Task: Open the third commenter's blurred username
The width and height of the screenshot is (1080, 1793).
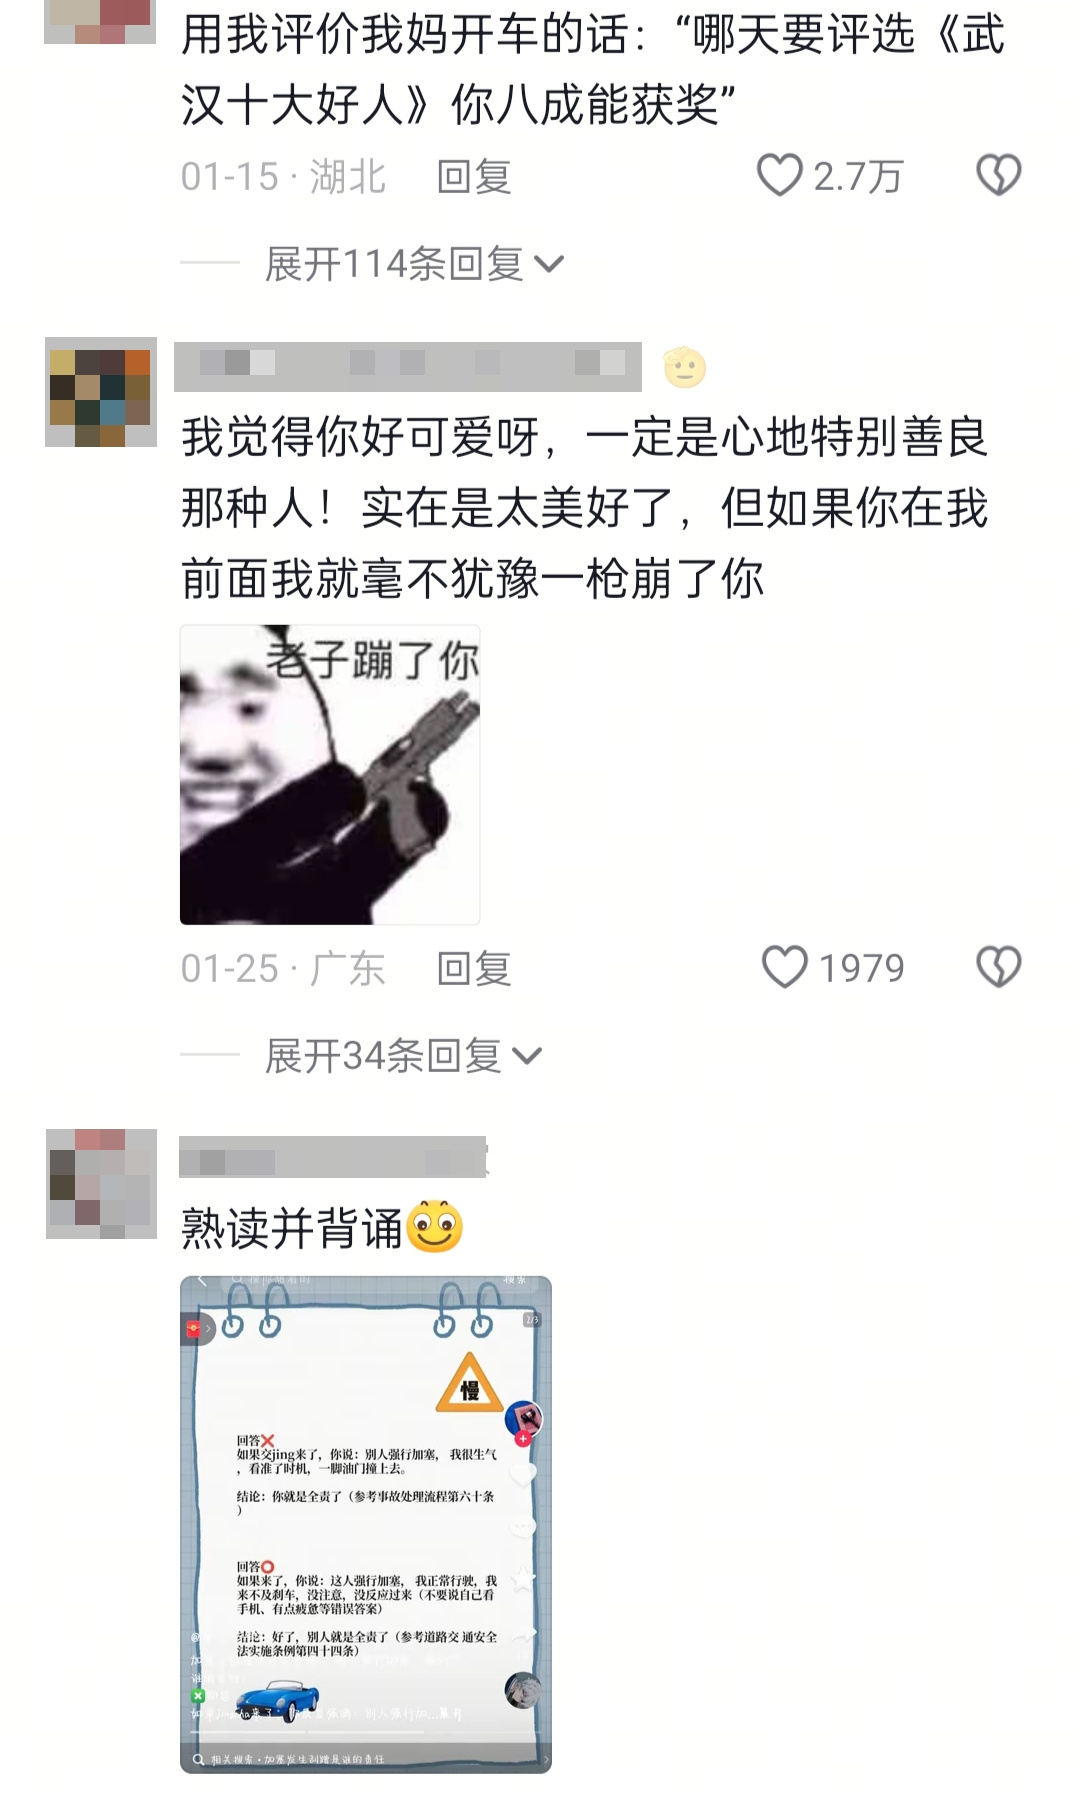Action: pos(333,1157)
